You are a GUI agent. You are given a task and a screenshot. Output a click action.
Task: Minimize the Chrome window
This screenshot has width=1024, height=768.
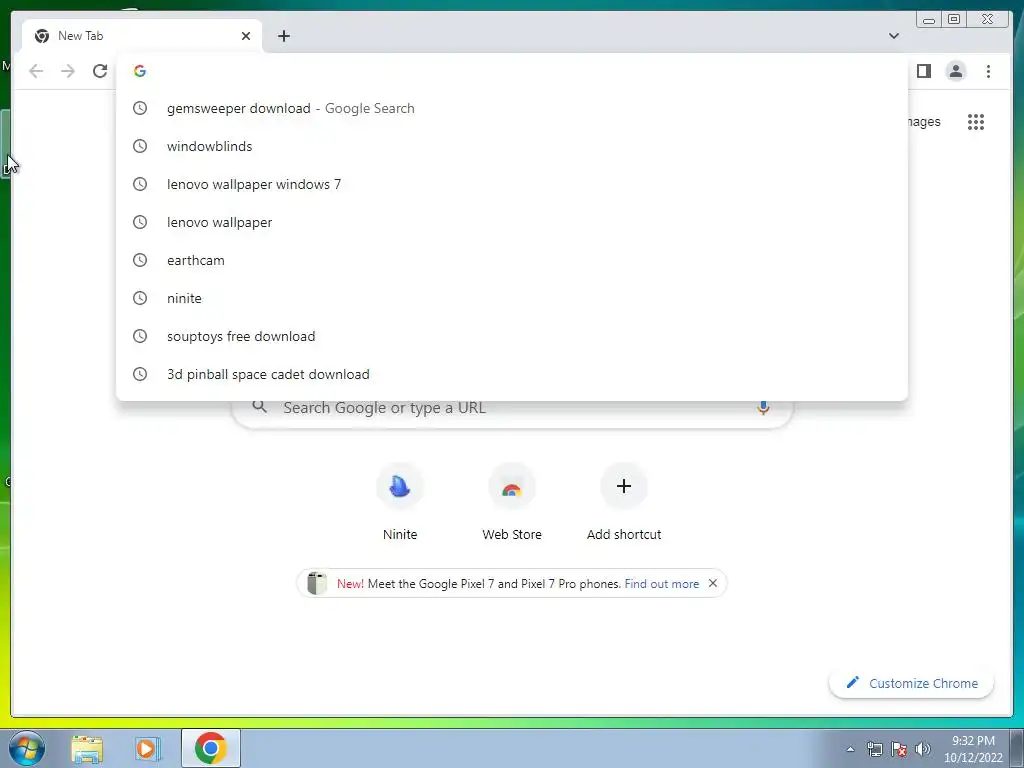[x=929, y=20]
